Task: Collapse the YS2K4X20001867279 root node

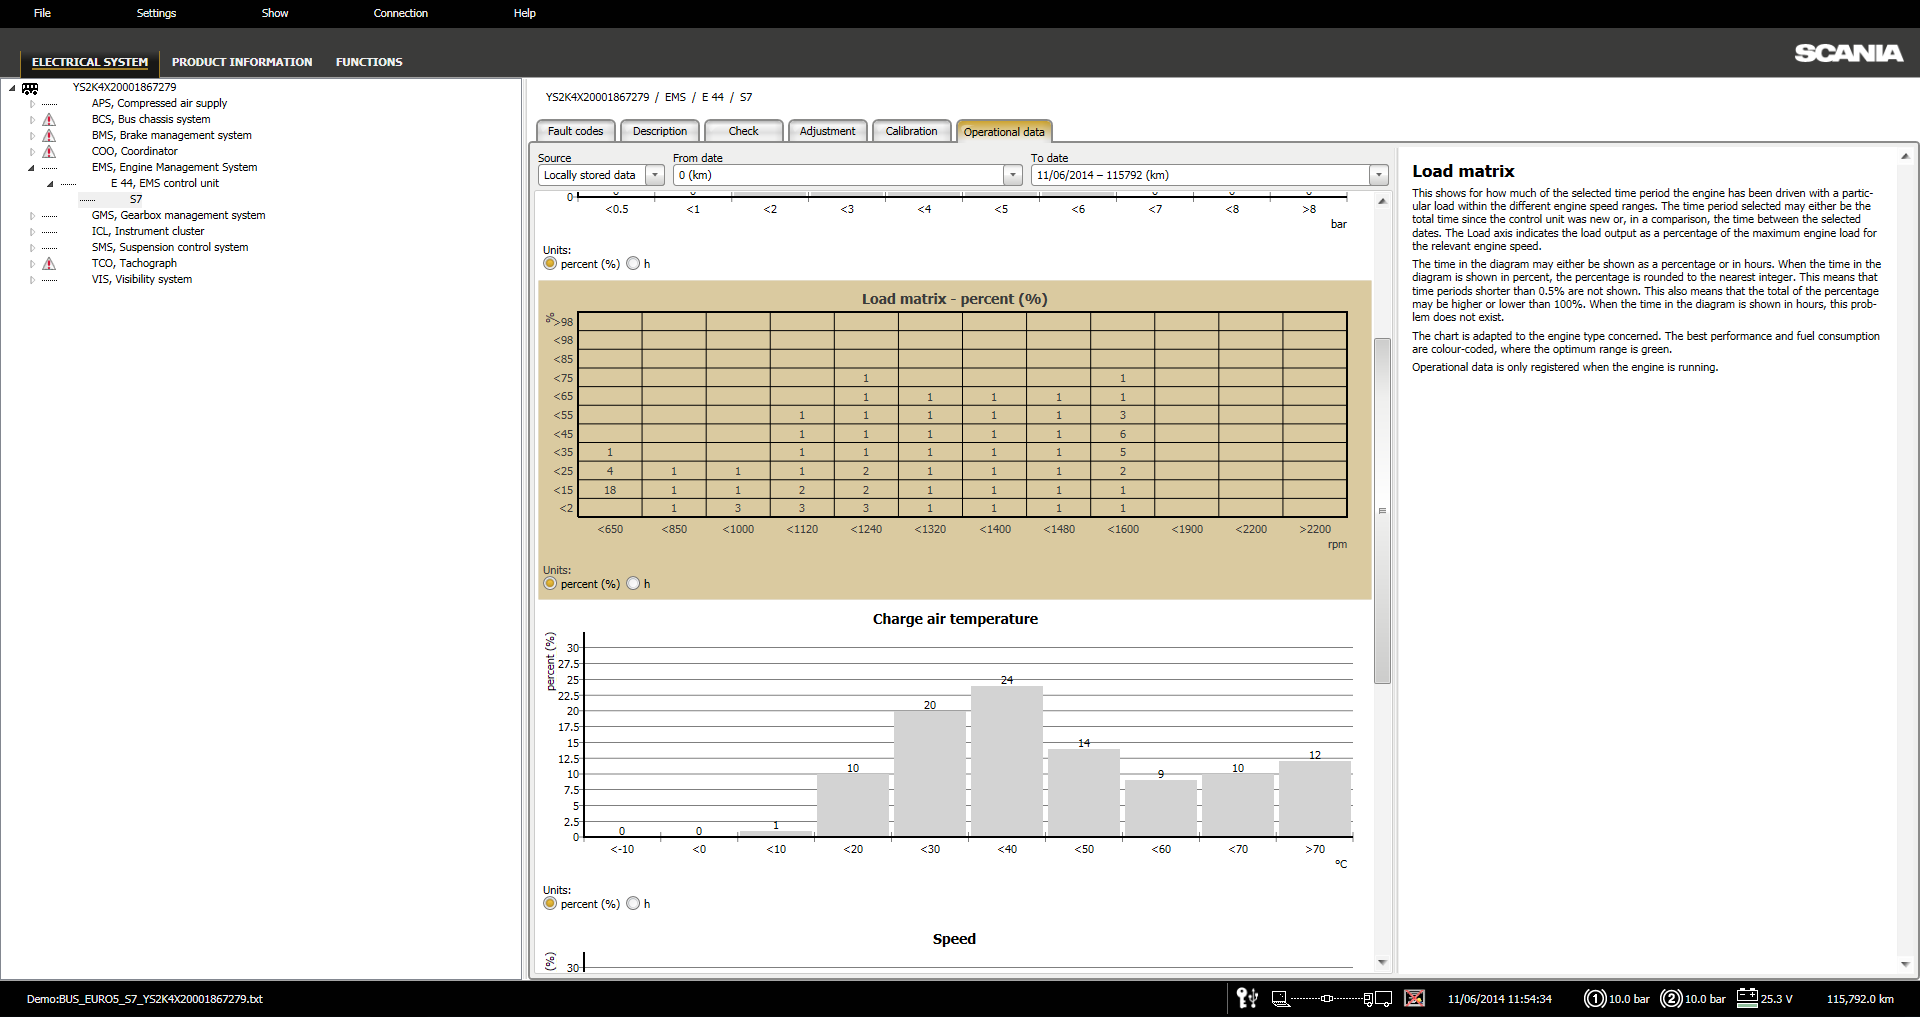Action: pos(12,88)
